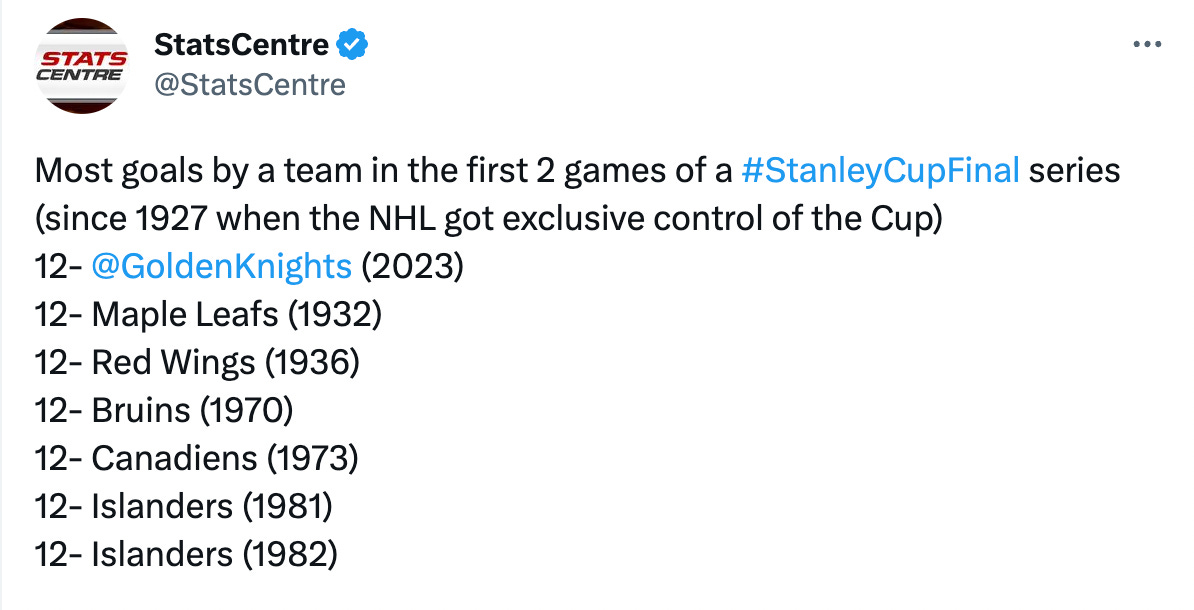Screen dimensions: 1194x610
Task: Open the more options ellipsis menu
Action: pos(1147,45)
